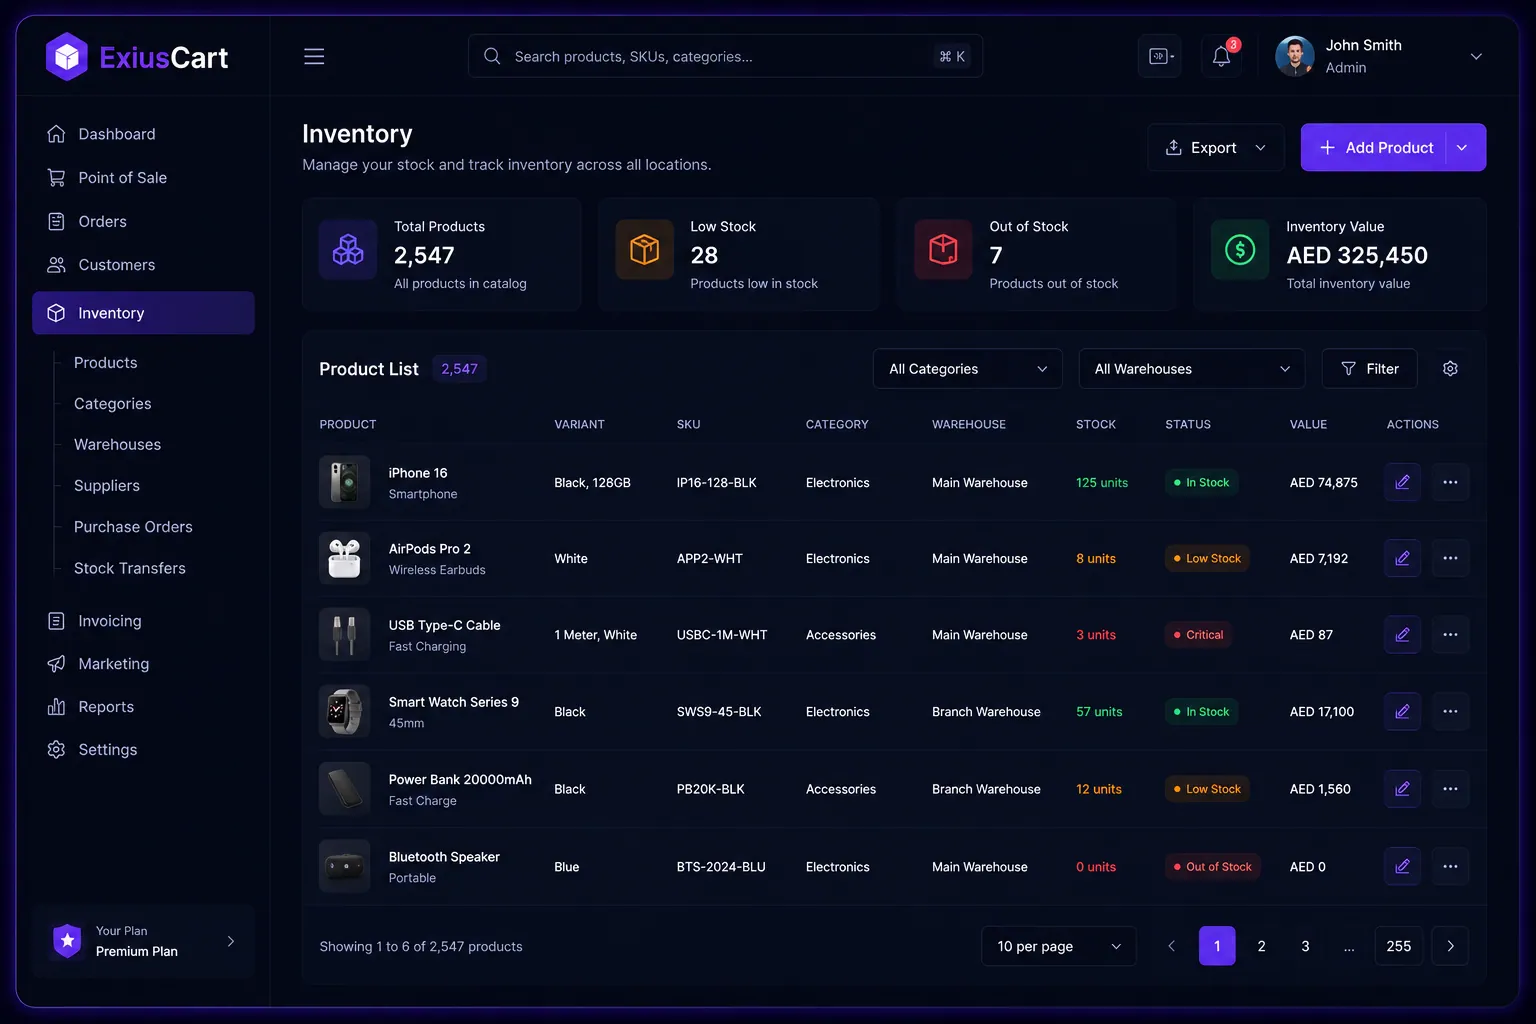Screen dimensions: 1536x1024
Task: Edit the iPhone 16 row
Action: click(x=1402, y=483)
